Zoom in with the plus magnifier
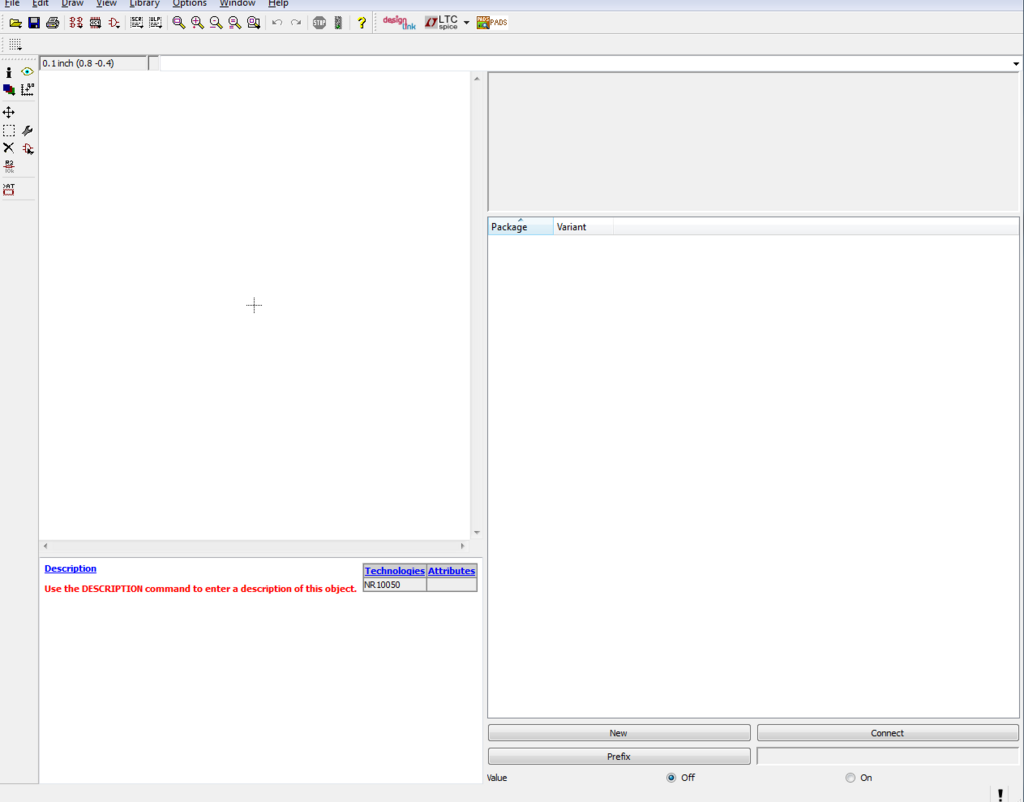1024x802 pixels. [197, 23]
